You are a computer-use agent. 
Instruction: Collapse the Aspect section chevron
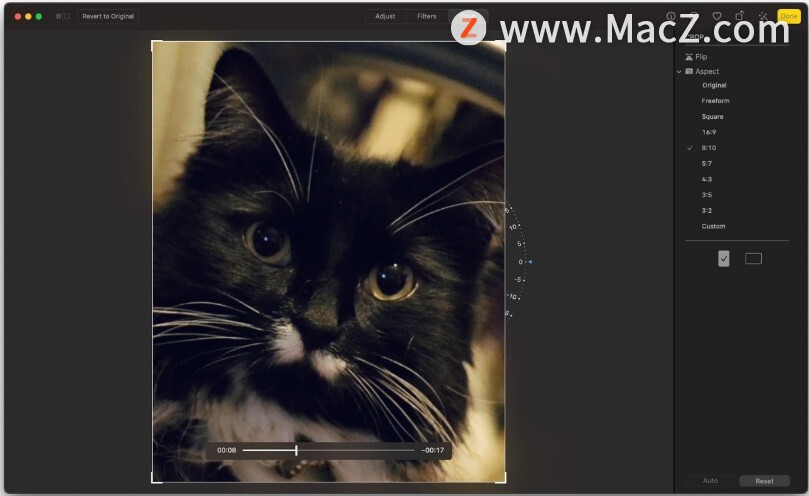(x=679, y=72)
